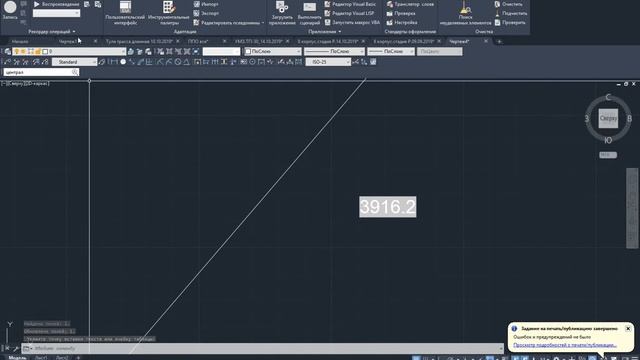Screen dimensions: 640x360
Task: Open Транслятор слоев tool
Action: (x=410, y=4)
